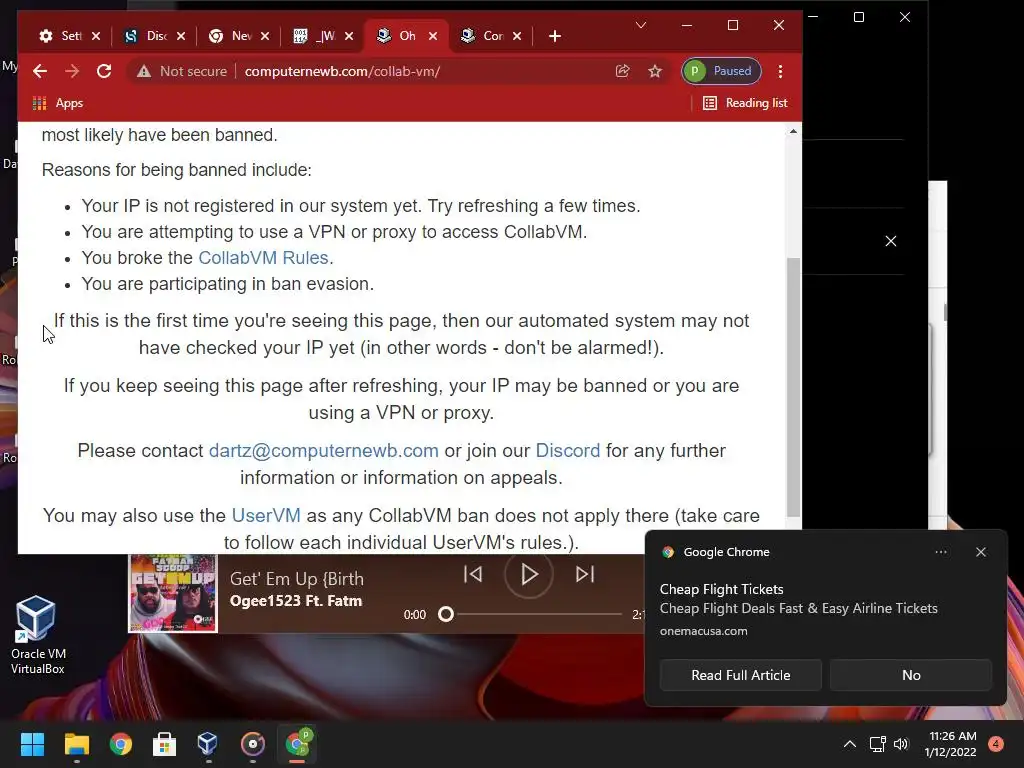Go back using the browser back arrow
This screenshot has width=1024, height=768.
(40, 71)
